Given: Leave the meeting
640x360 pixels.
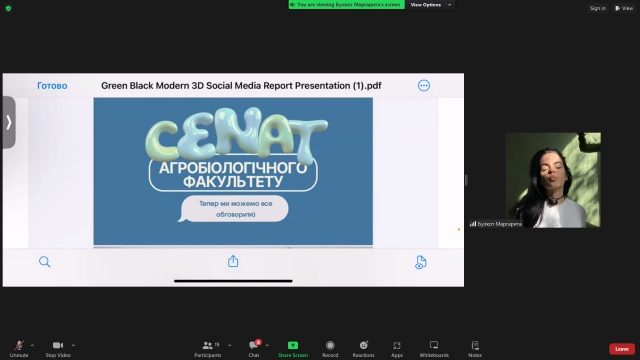Looking at the screenshot, I should tap(622, 349).
